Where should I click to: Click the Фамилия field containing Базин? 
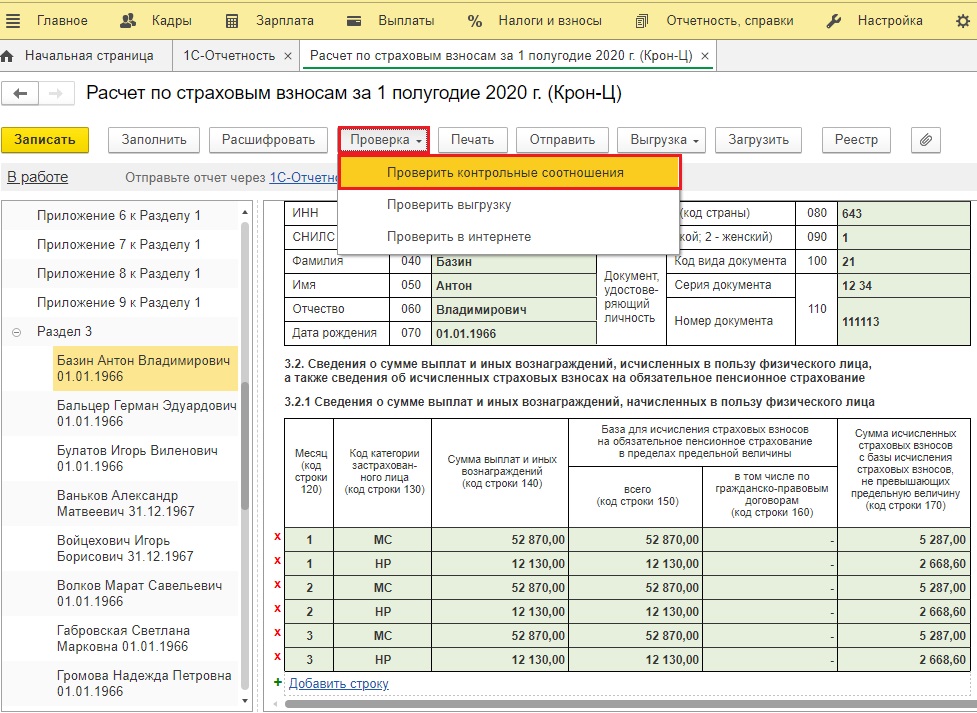[514, 262]
